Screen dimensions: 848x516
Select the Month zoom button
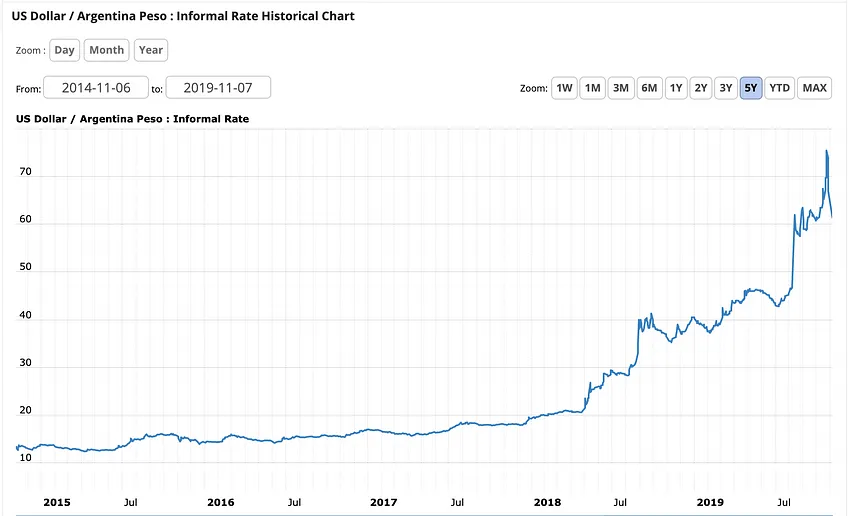[x=107, y=50]
